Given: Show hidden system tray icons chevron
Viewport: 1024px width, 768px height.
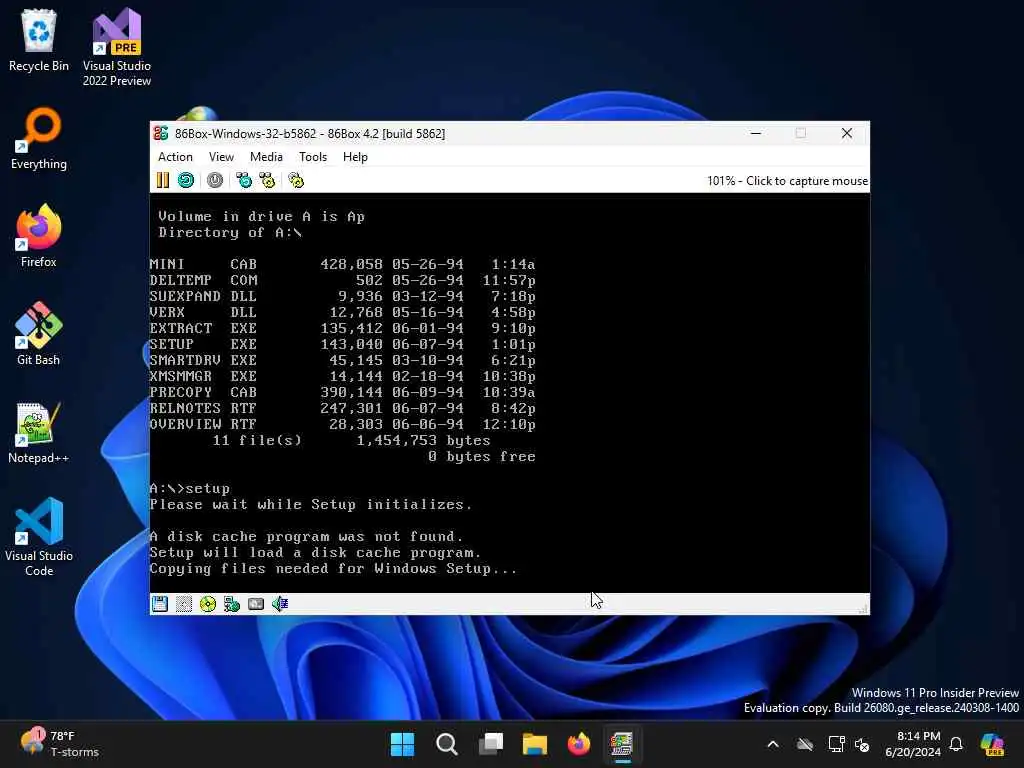Looking at the screenshot, I should coord(773,744).
